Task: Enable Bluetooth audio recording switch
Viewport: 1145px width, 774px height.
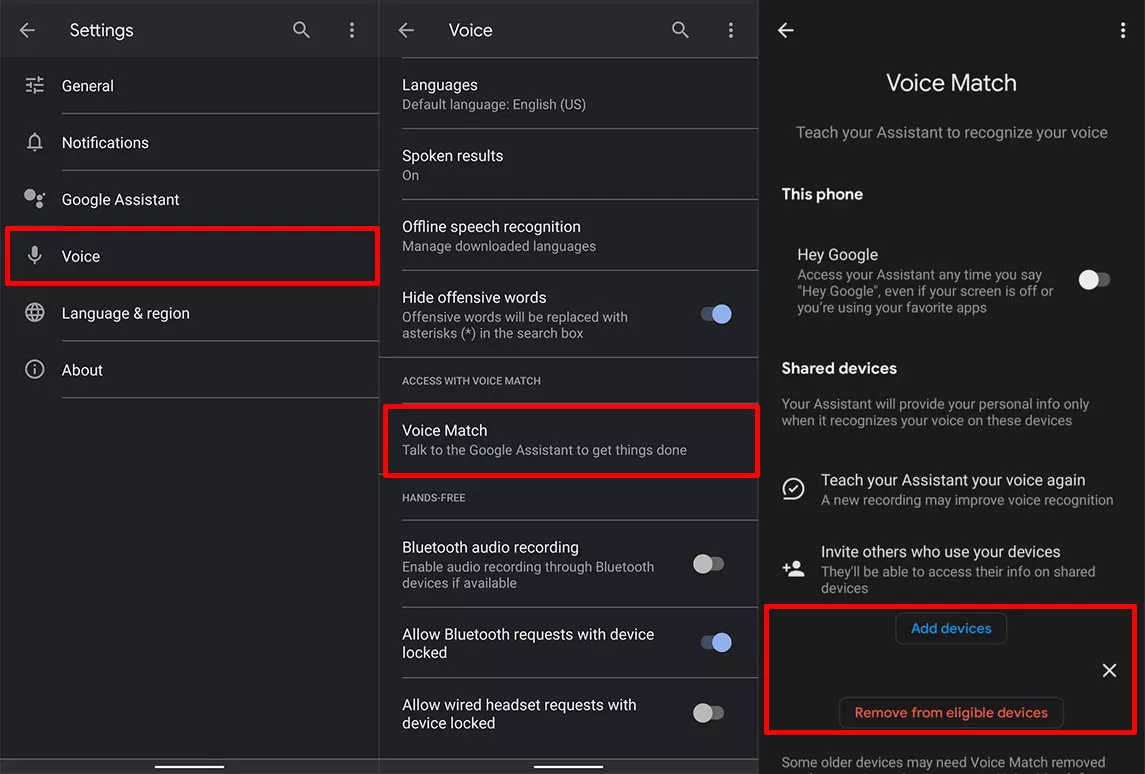Action: click(x=708, y=564)
